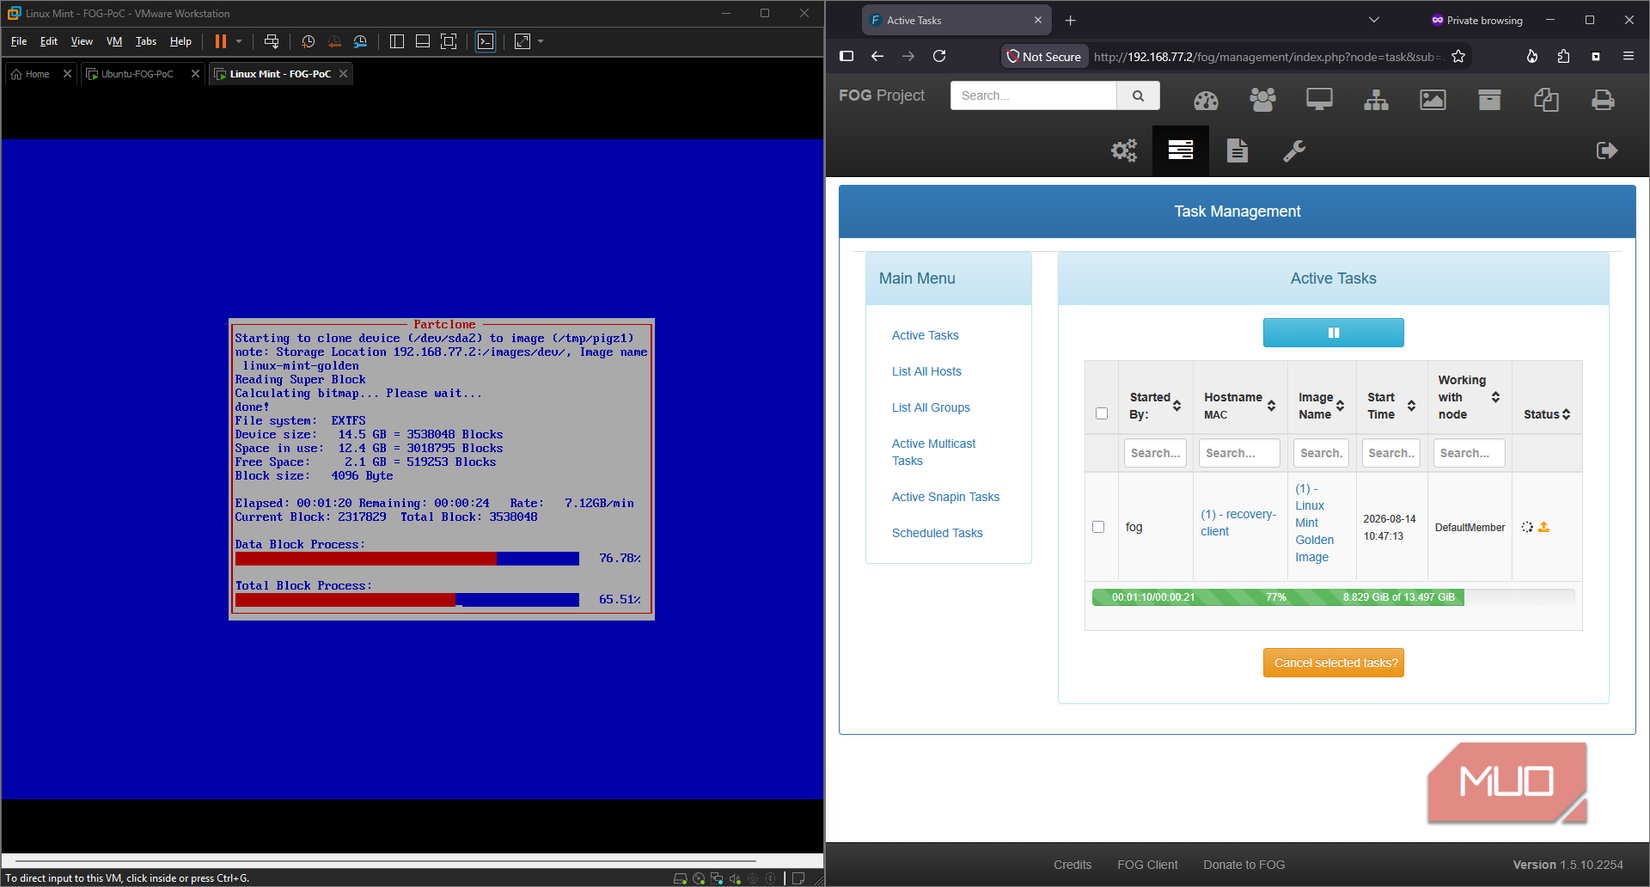This screenshot has width=1650, height=887.
Task: Sort by Hostname column arrows
Action: point(1271,405)
